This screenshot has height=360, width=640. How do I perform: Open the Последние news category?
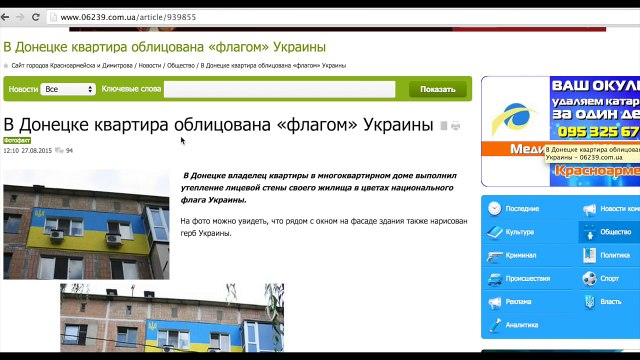[x=522, y=209]
